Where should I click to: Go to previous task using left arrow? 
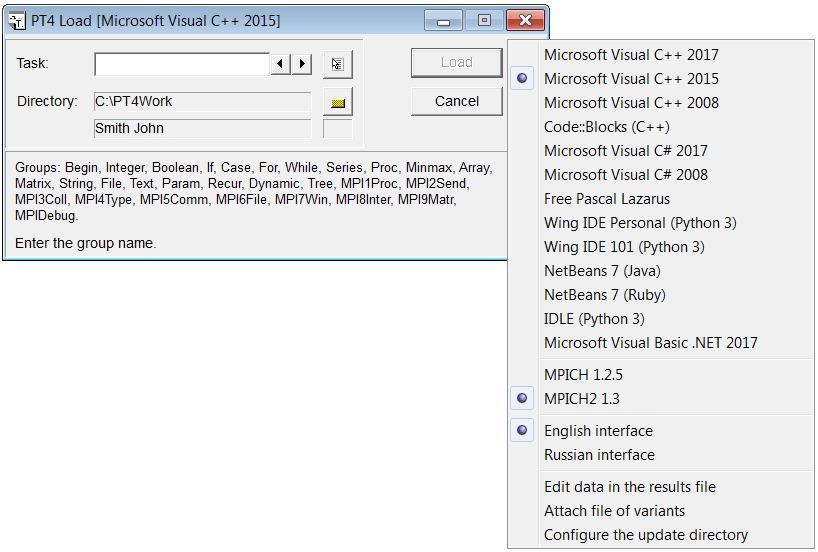point(281,64)
